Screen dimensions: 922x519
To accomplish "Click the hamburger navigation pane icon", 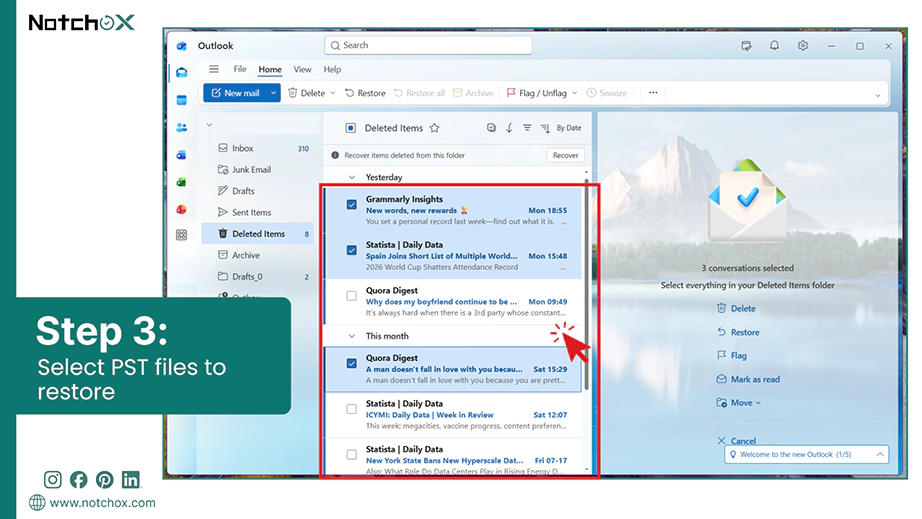I will pyautogui.click(x=214, y=69).
